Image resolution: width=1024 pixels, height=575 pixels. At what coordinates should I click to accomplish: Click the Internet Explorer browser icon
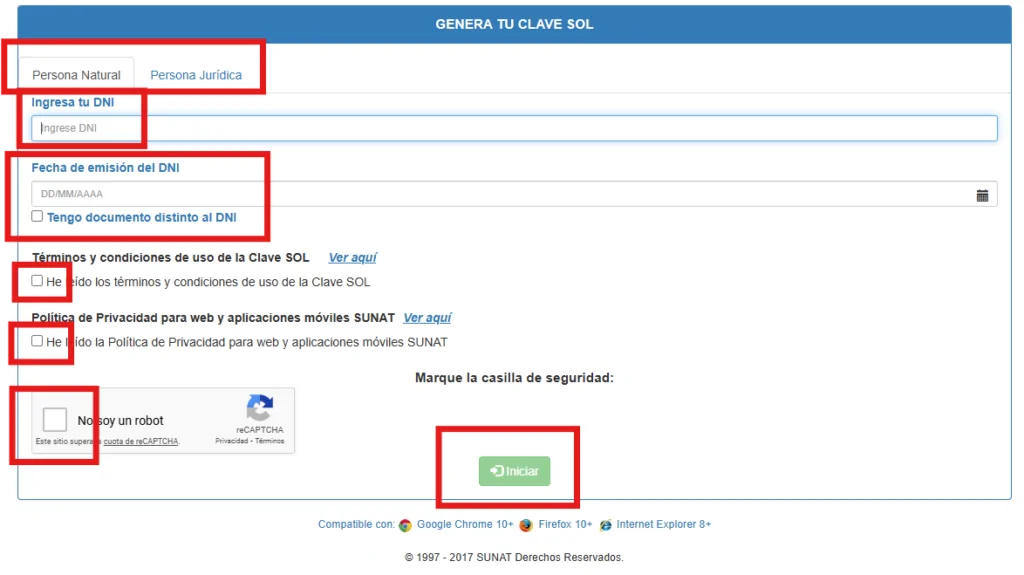(605, 525)
